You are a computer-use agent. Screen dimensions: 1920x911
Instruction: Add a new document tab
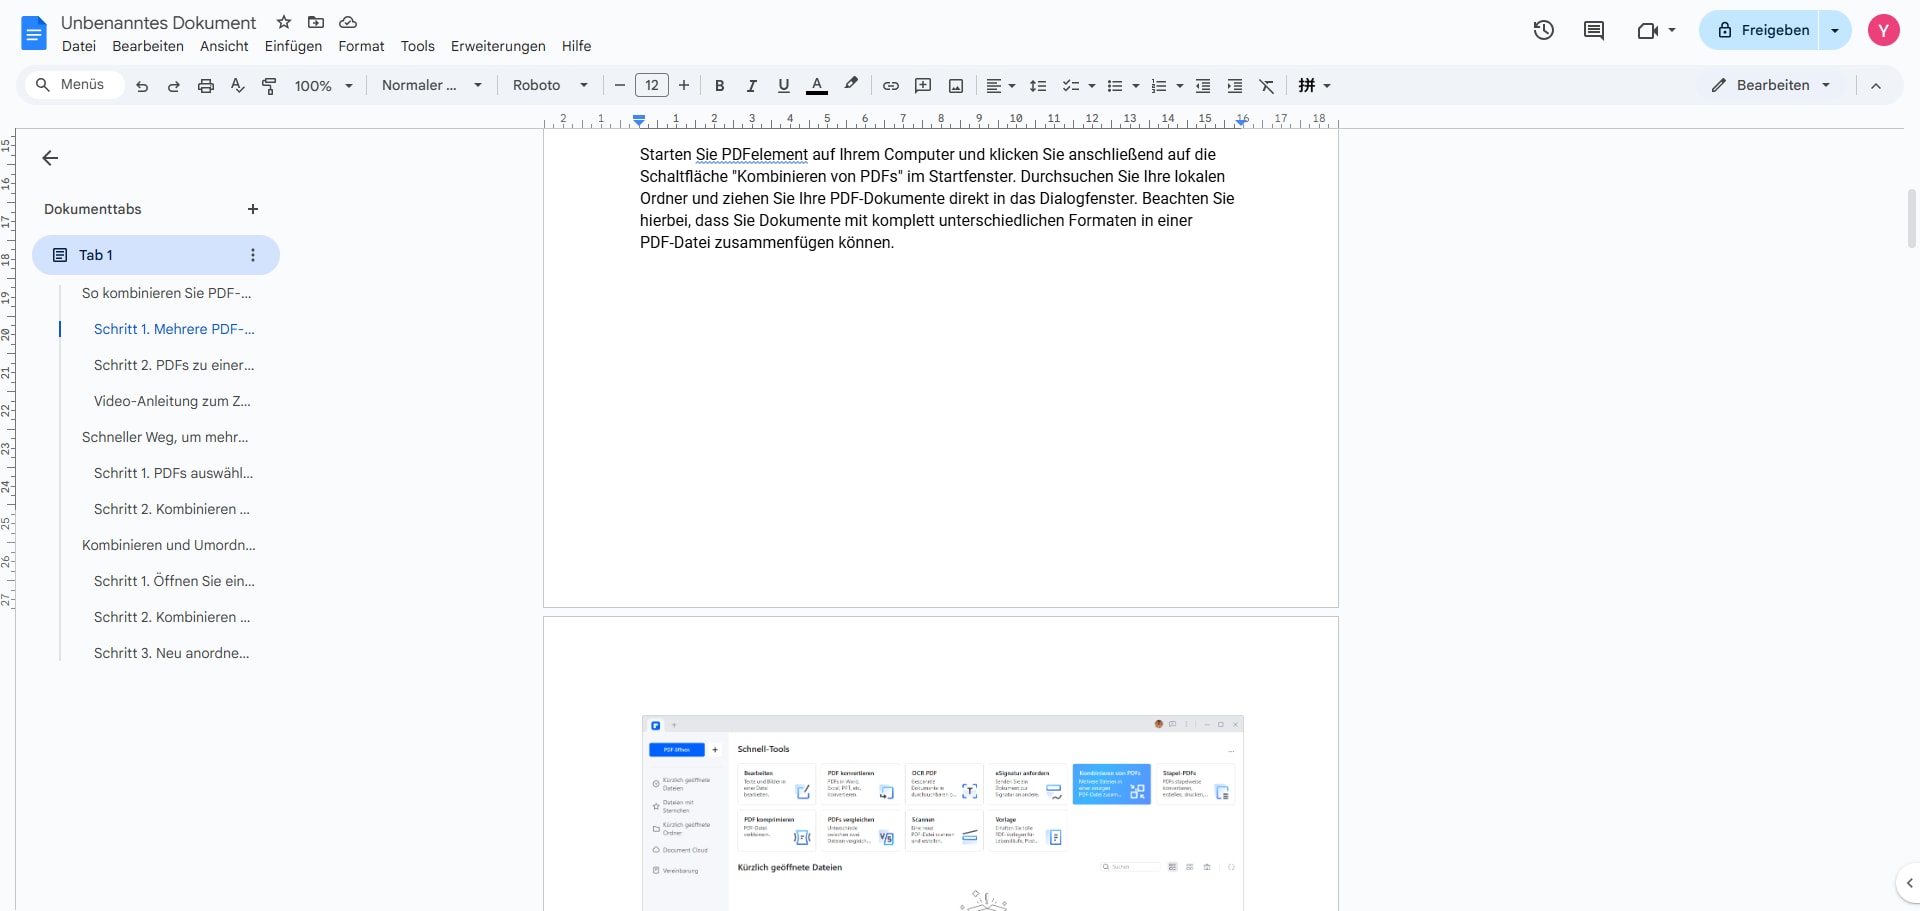(253, 209)
